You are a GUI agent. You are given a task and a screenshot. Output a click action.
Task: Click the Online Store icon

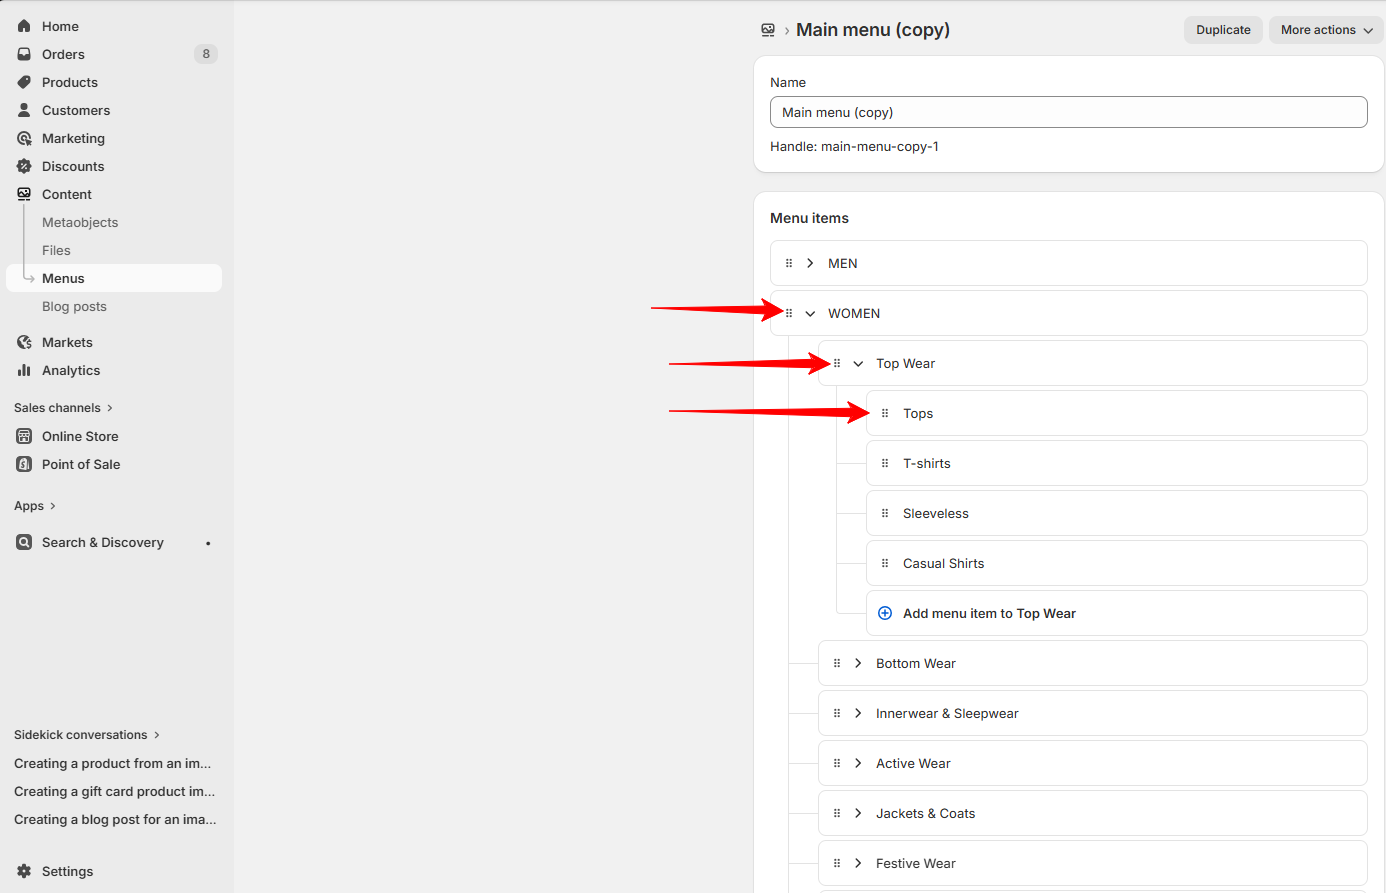(x=24, y=436)
